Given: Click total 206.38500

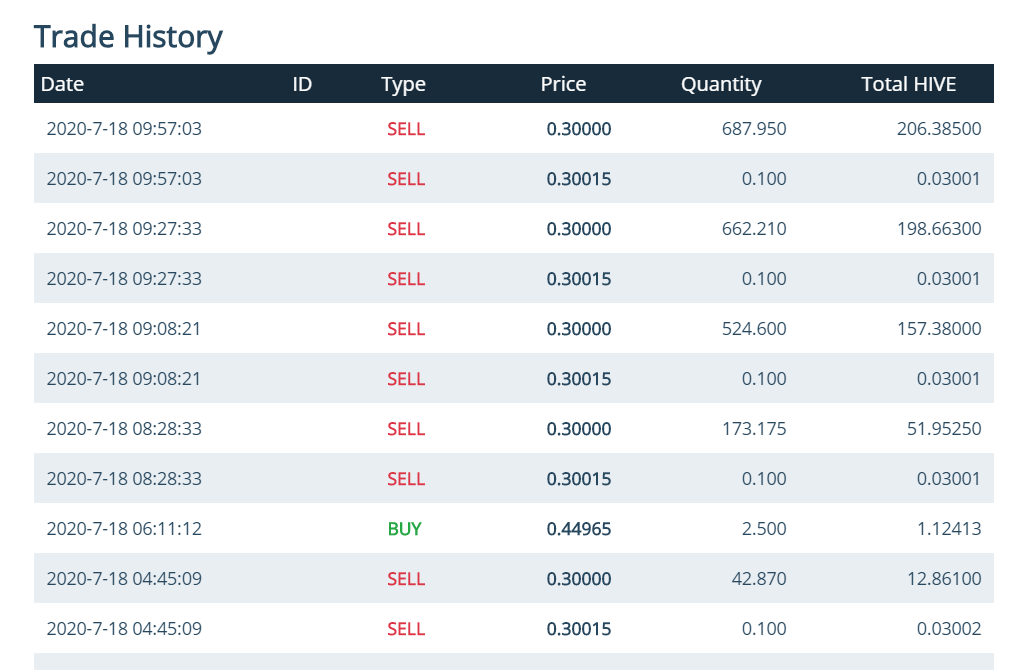Looking at the screenshot, I should [x=938, y=129].
